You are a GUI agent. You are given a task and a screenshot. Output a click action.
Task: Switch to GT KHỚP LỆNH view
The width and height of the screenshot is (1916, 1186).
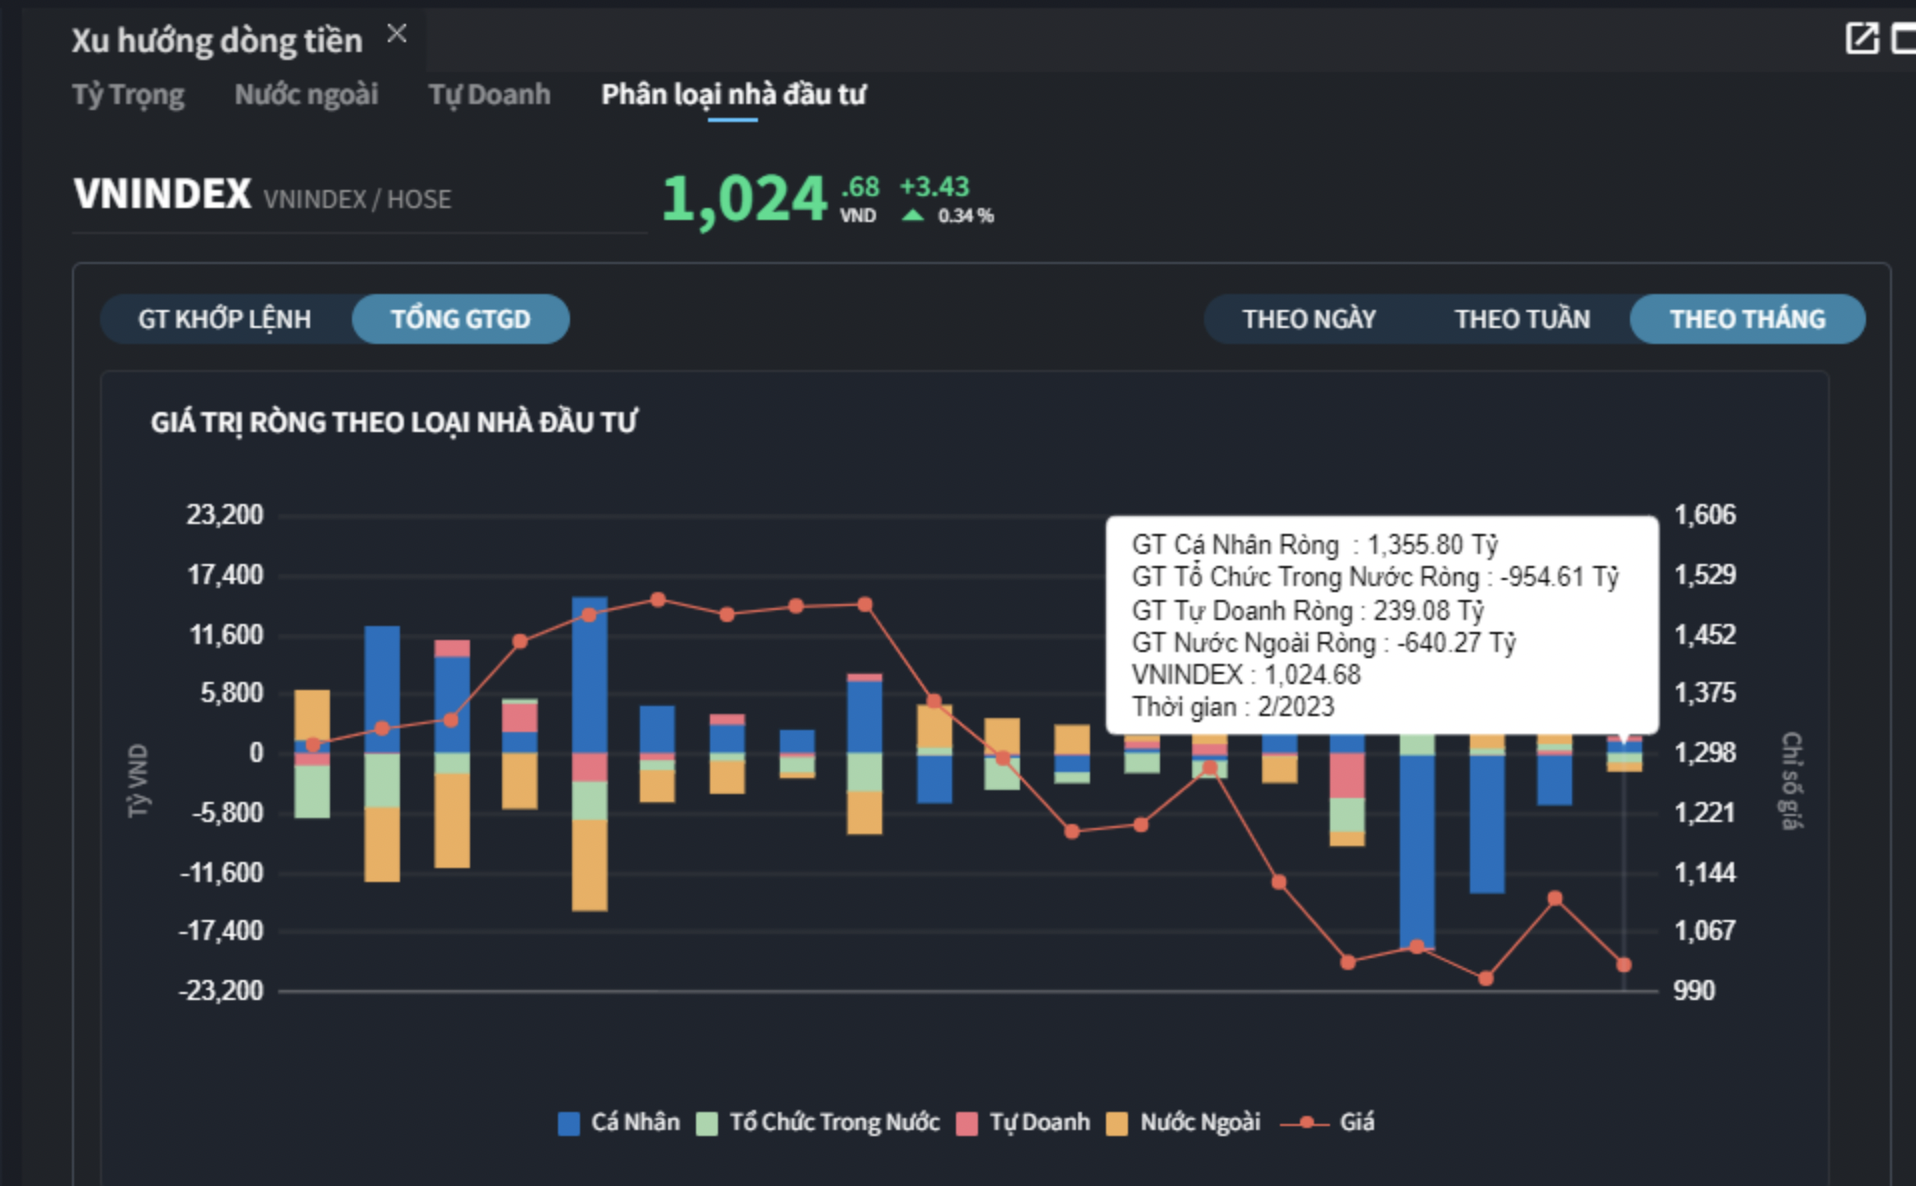pyautogui.click(x=225, y=319)
